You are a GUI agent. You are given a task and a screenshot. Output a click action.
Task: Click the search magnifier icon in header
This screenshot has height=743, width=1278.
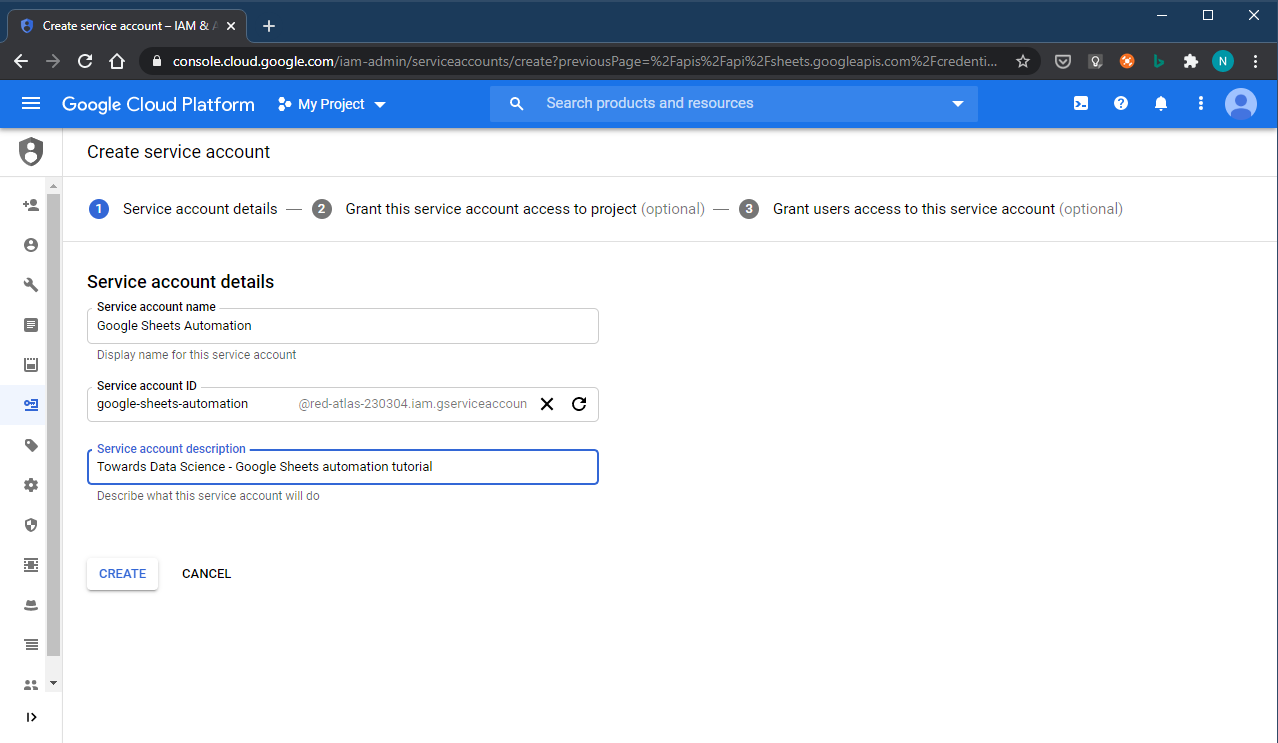[x=516, y=103]
